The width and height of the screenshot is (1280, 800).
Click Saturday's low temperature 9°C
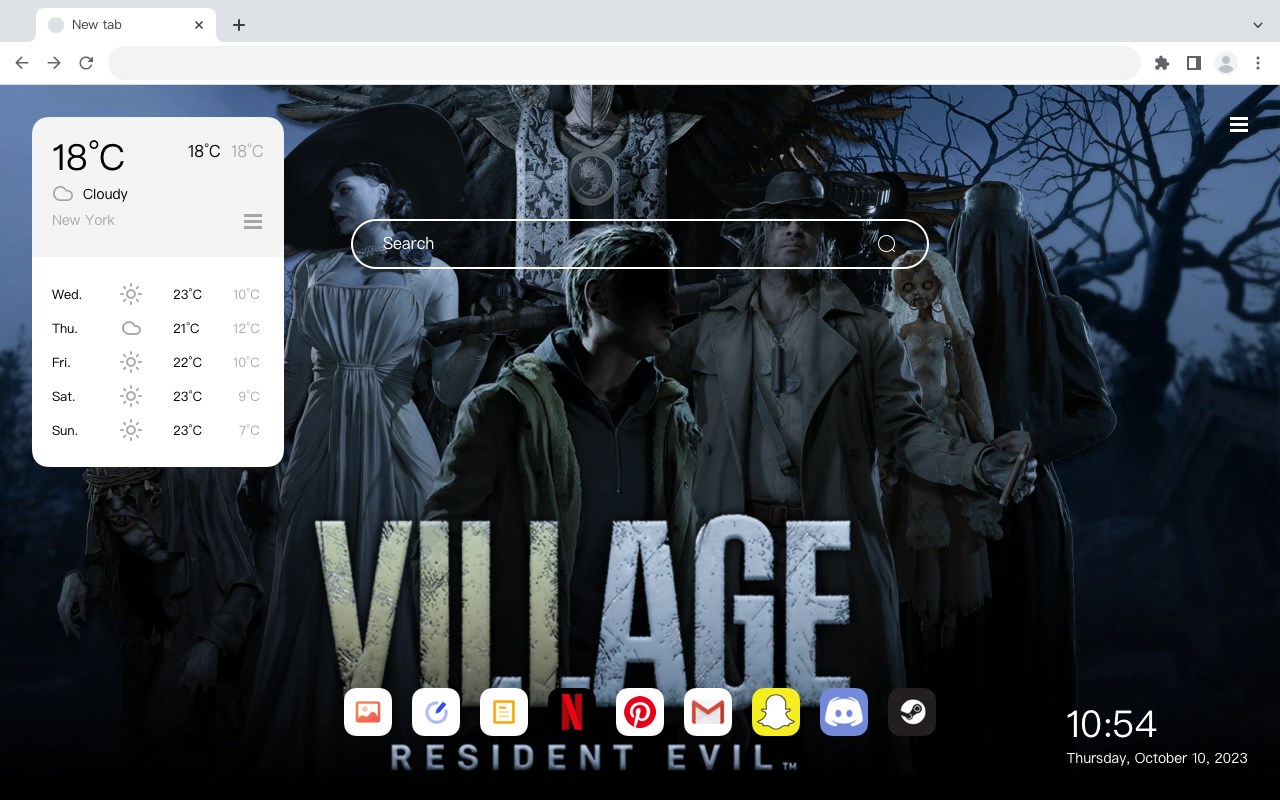(x=249, y=396)
